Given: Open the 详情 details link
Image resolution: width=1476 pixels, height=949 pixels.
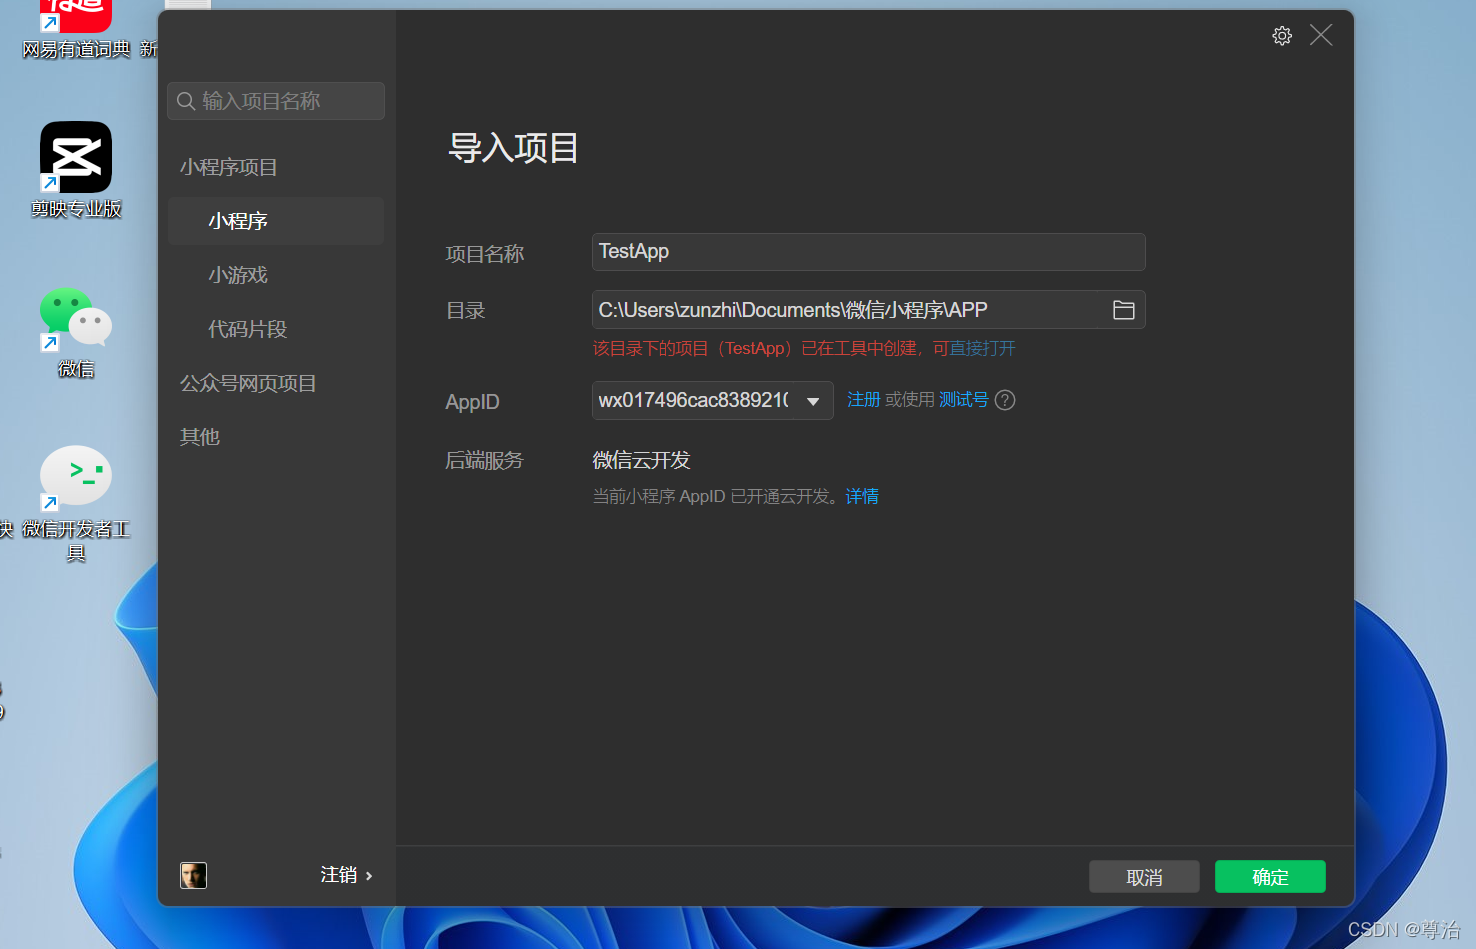Looking at the screenshot, I should coord(862,496).
